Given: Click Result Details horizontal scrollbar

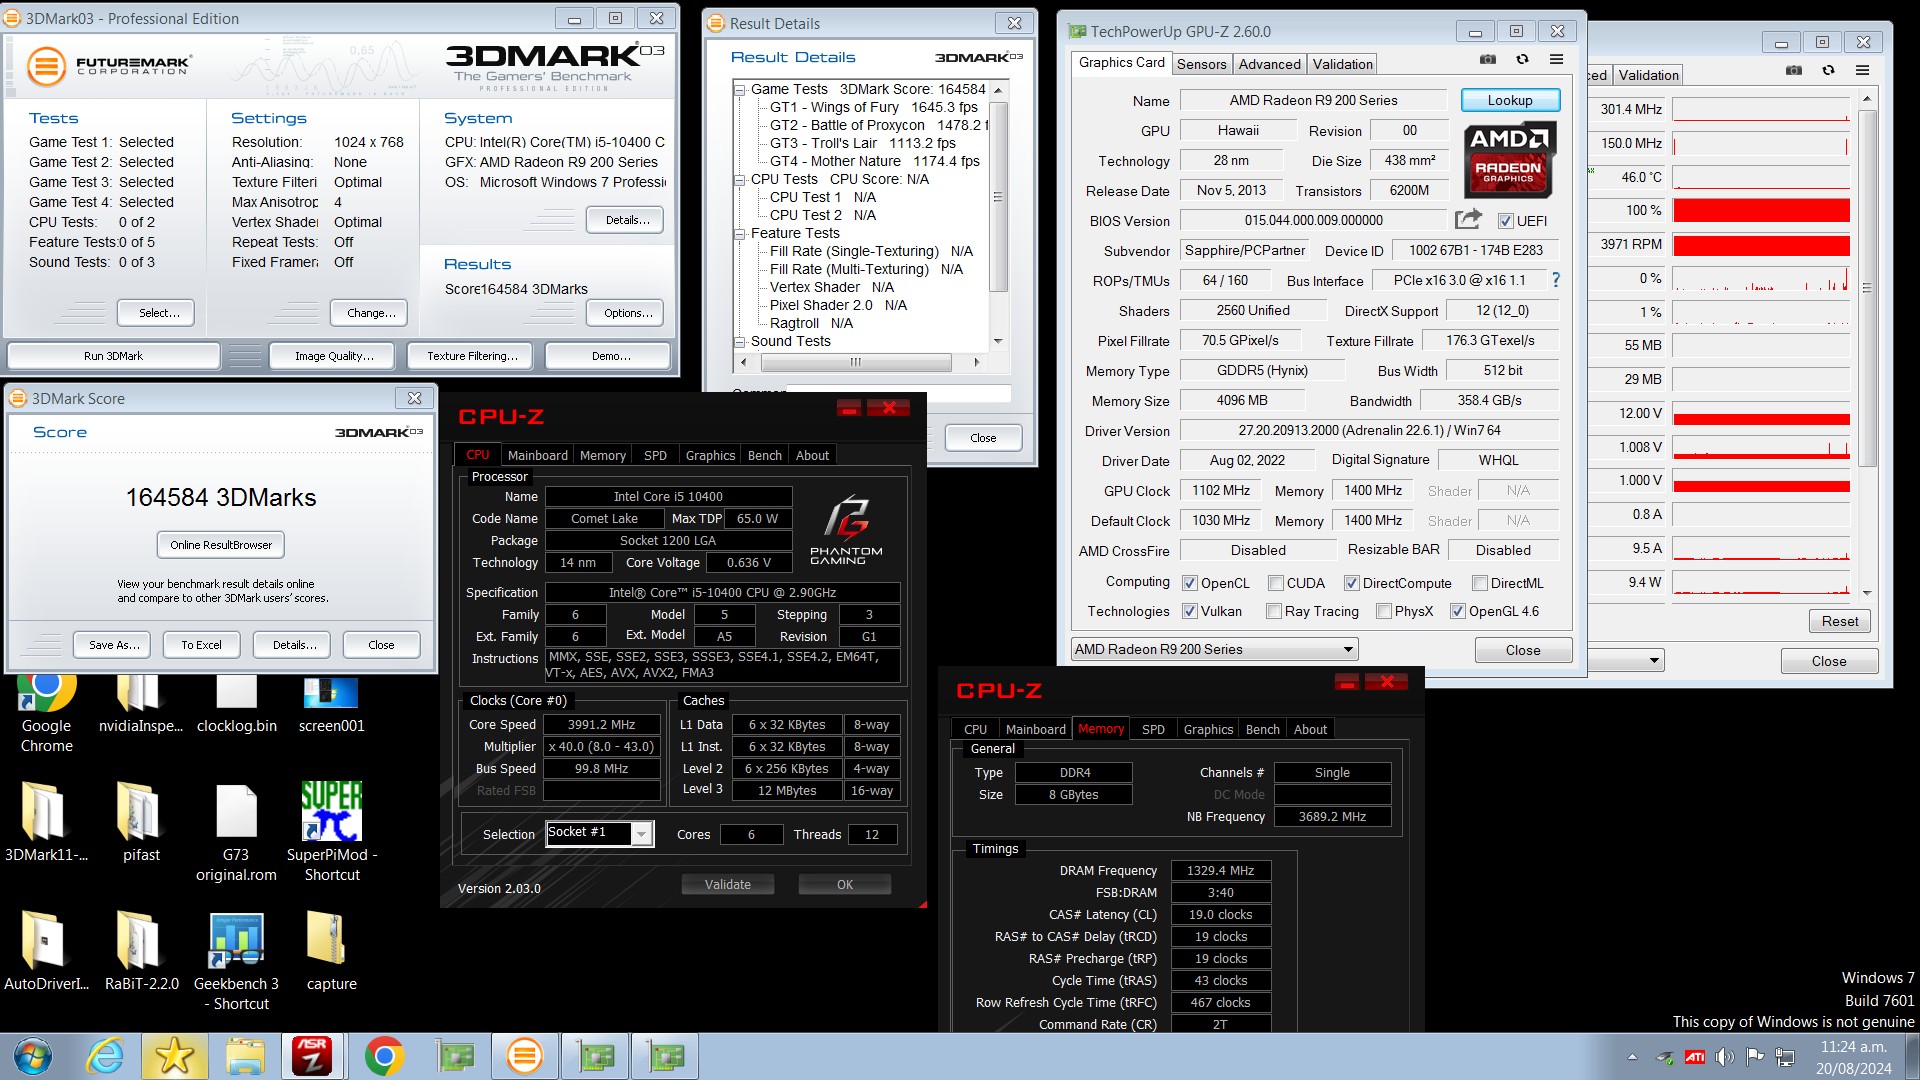Looking at the screenshot, I should [858, 362].
